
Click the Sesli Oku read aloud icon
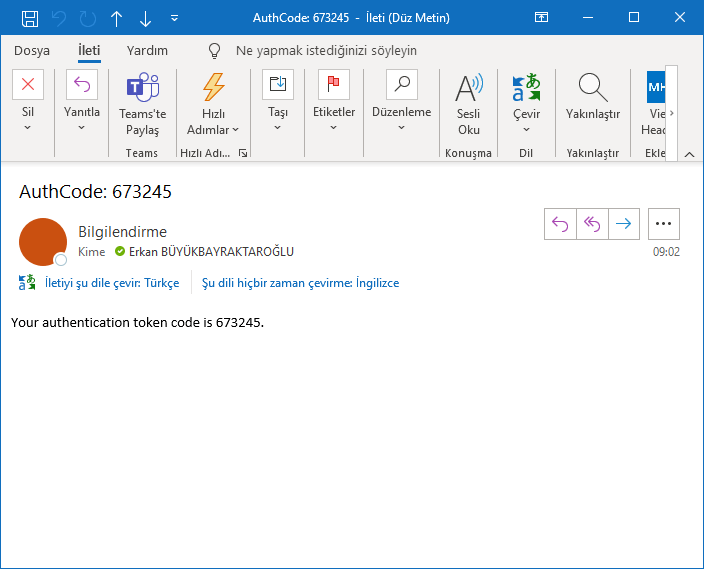click(x=469, y=88)
